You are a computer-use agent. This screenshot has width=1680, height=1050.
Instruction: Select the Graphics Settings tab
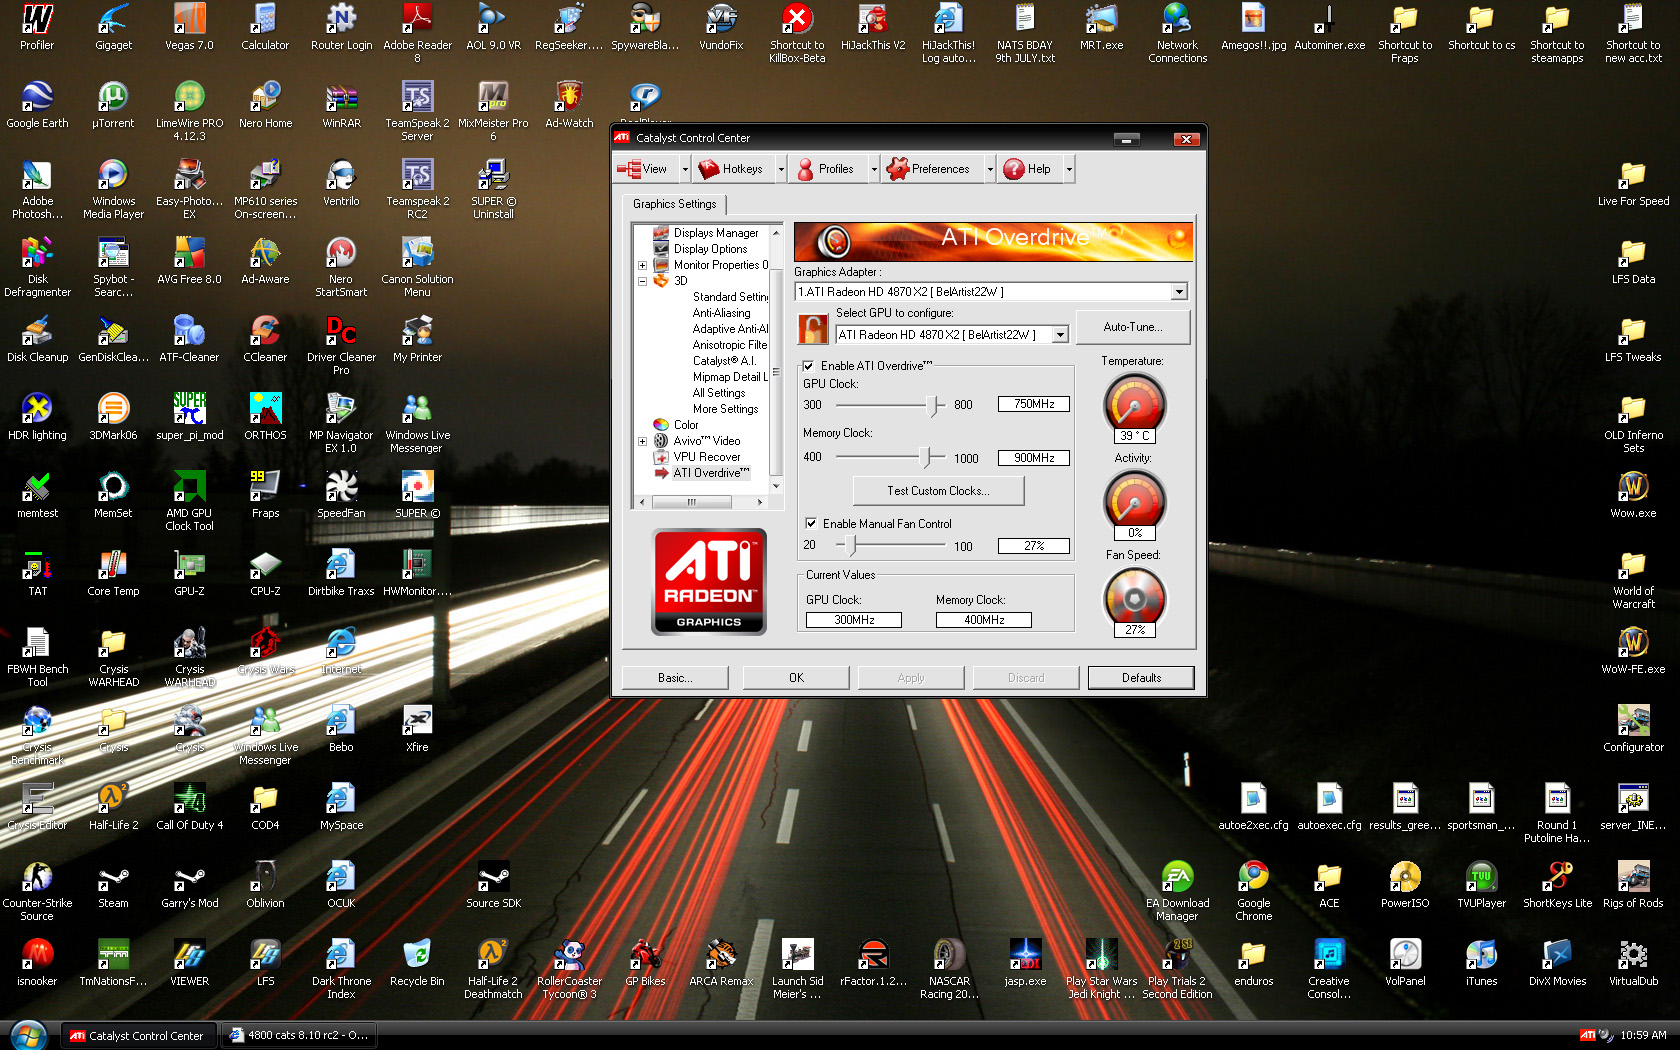[675, 204]
